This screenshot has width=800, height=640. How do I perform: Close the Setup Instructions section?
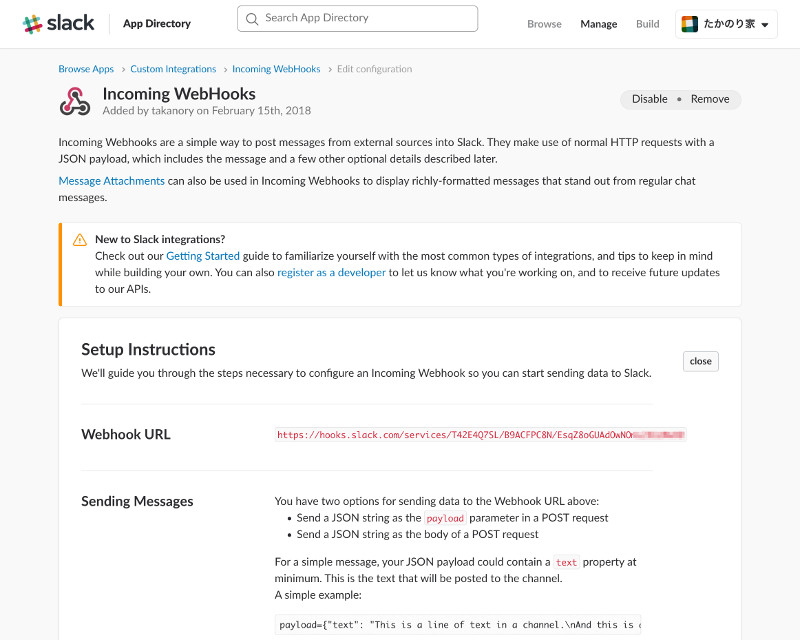tap(701, 361)
